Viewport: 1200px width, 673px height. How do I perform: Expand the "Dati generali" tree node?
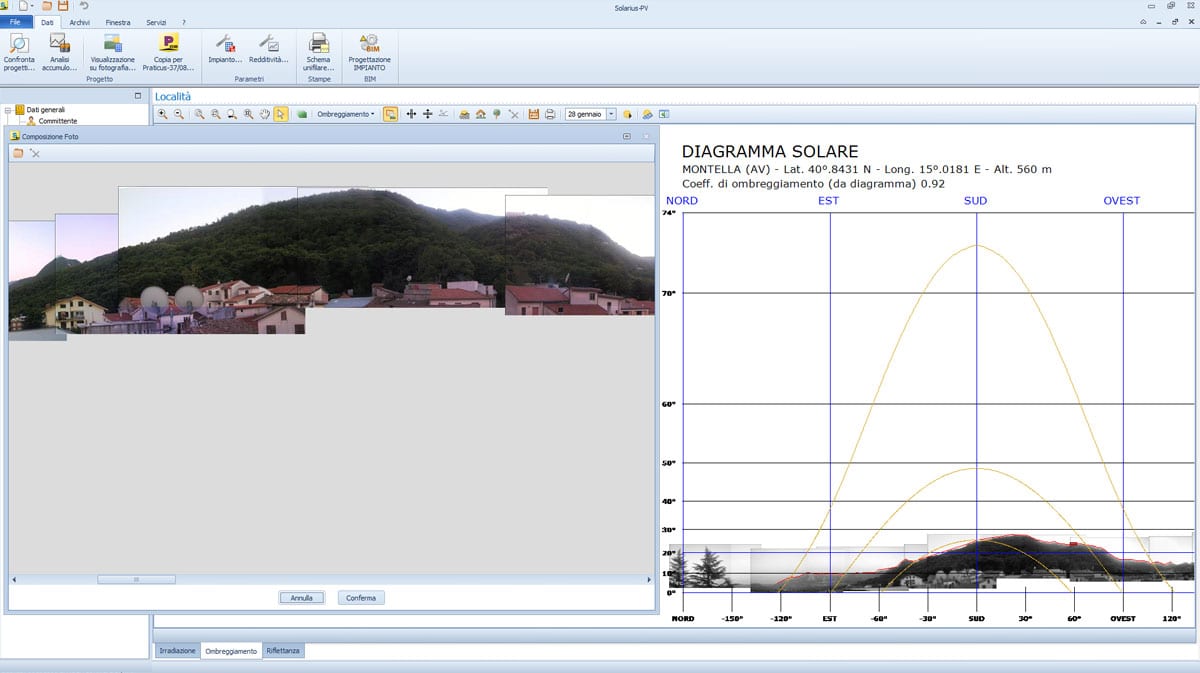pyautogui.click(x=7, y=109)
